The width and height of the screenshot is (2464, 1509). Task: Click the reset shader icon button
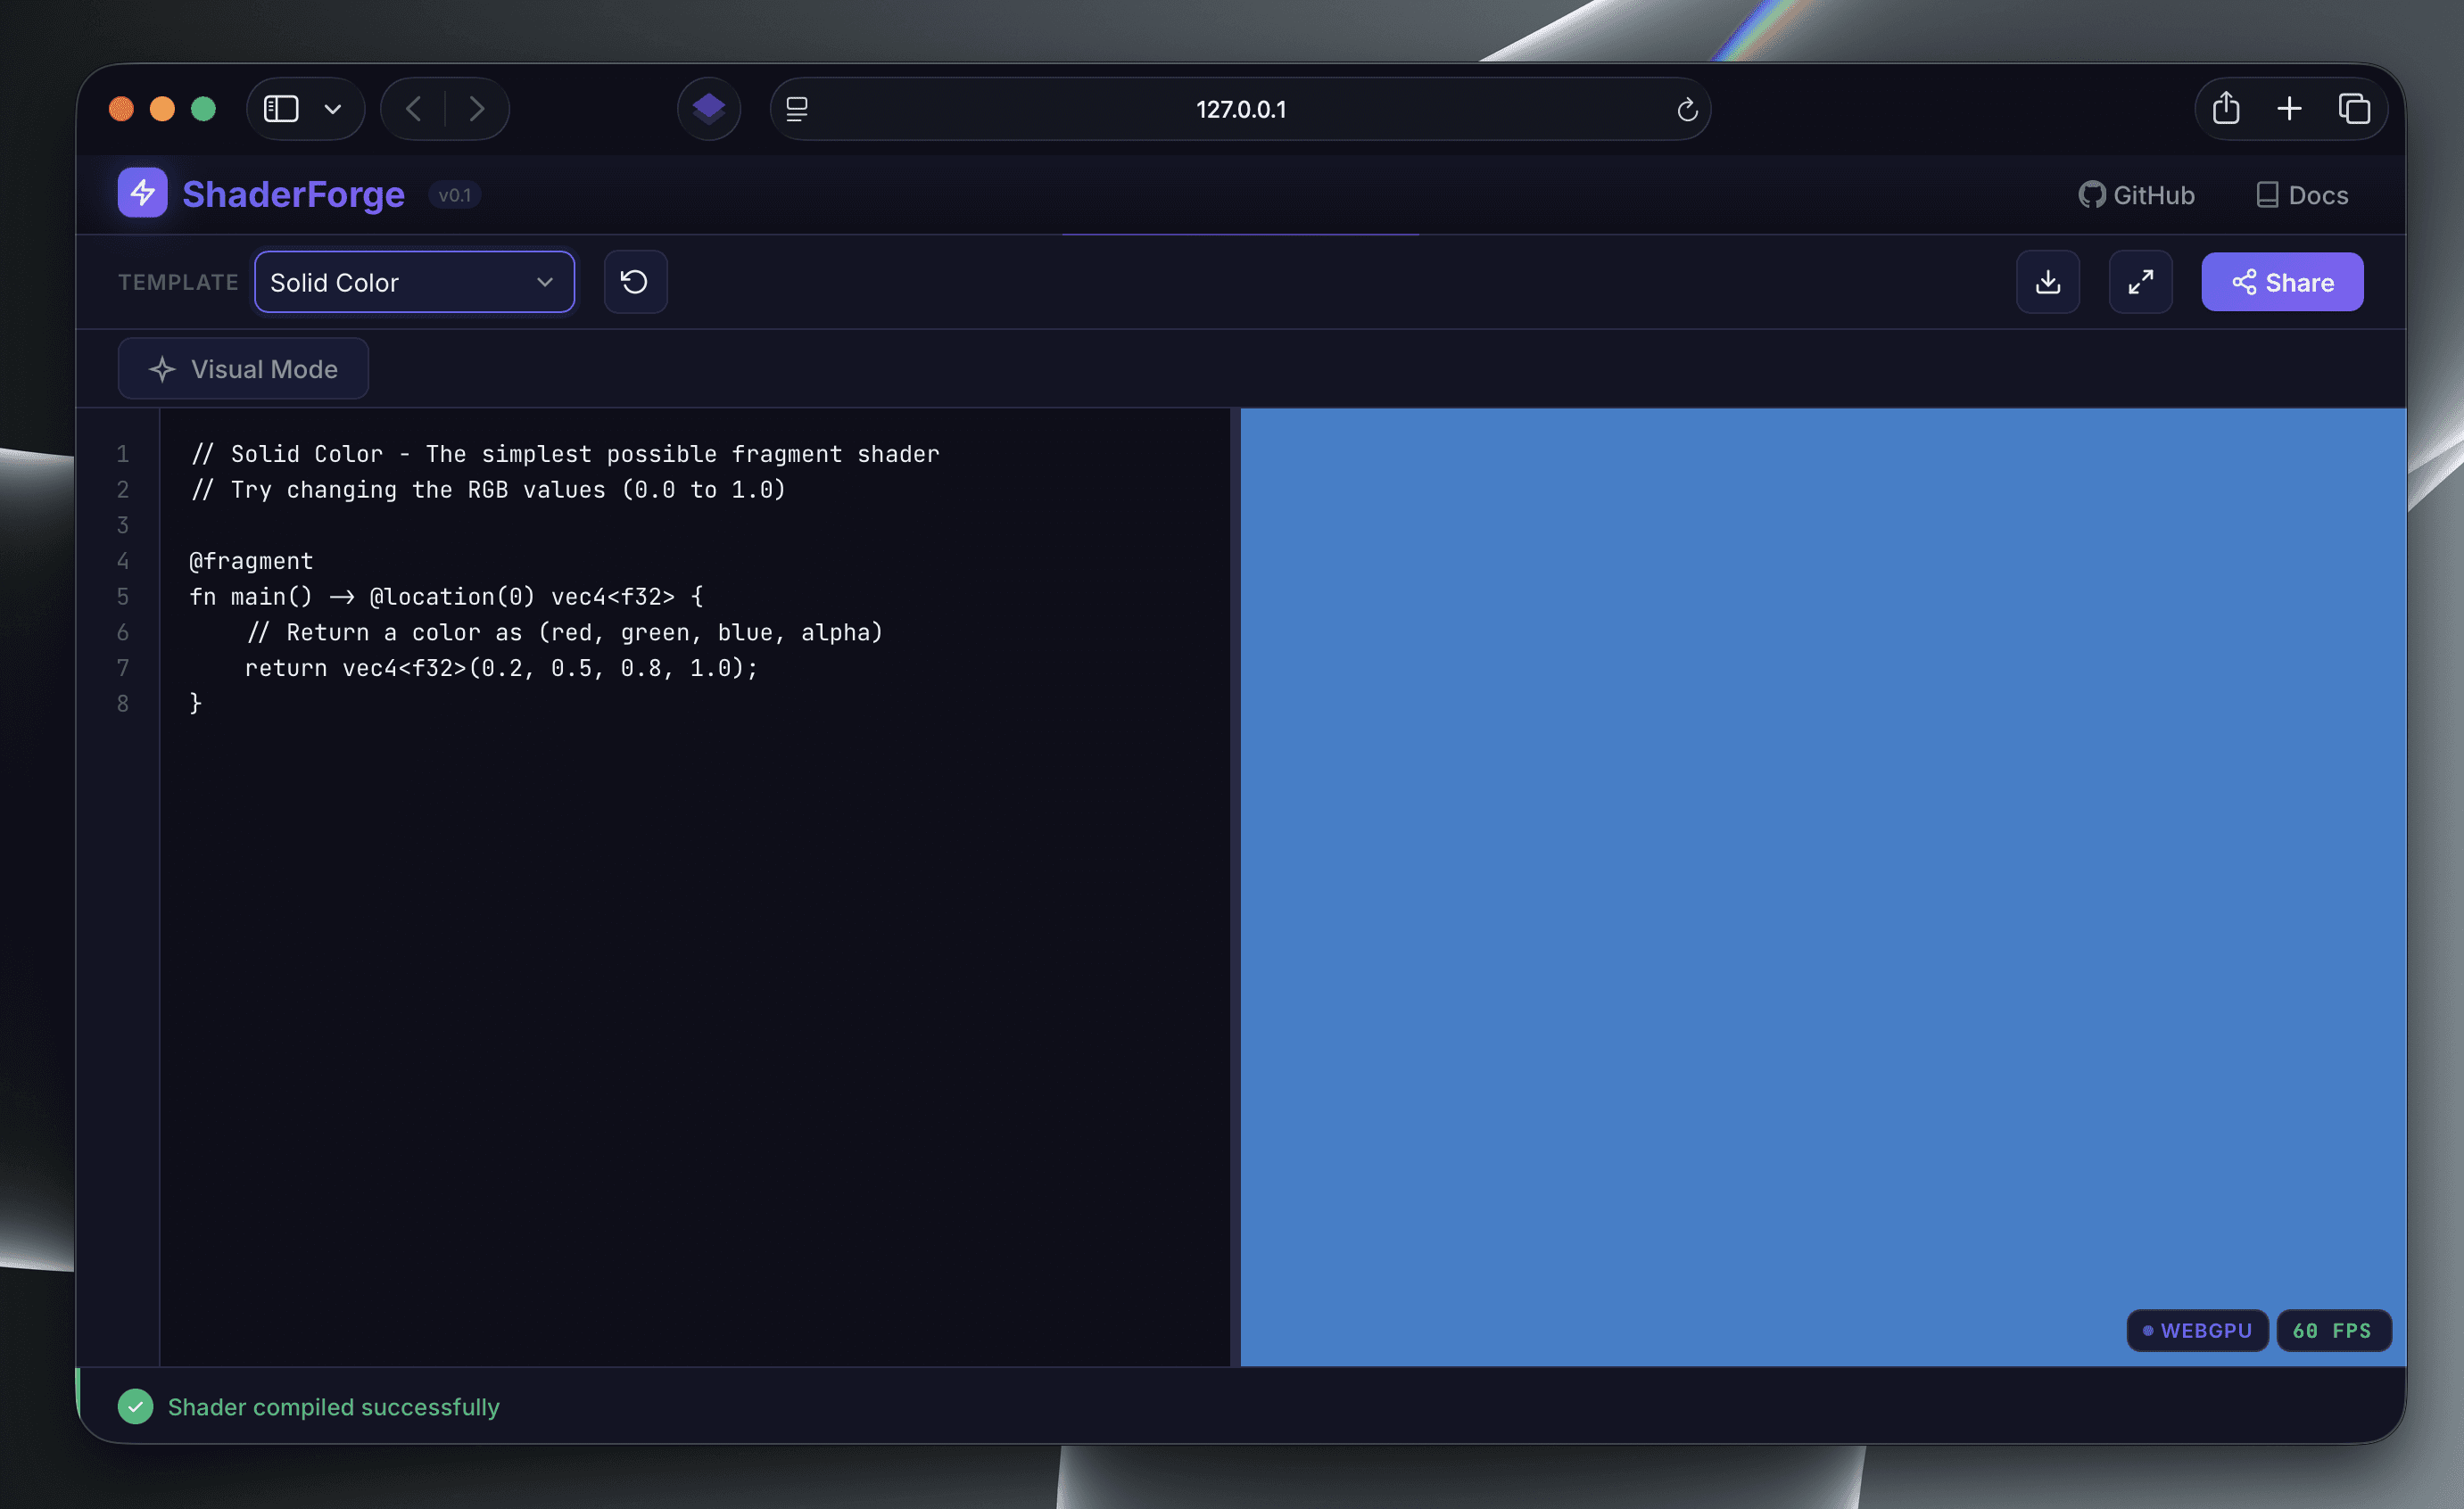point(634,282)
